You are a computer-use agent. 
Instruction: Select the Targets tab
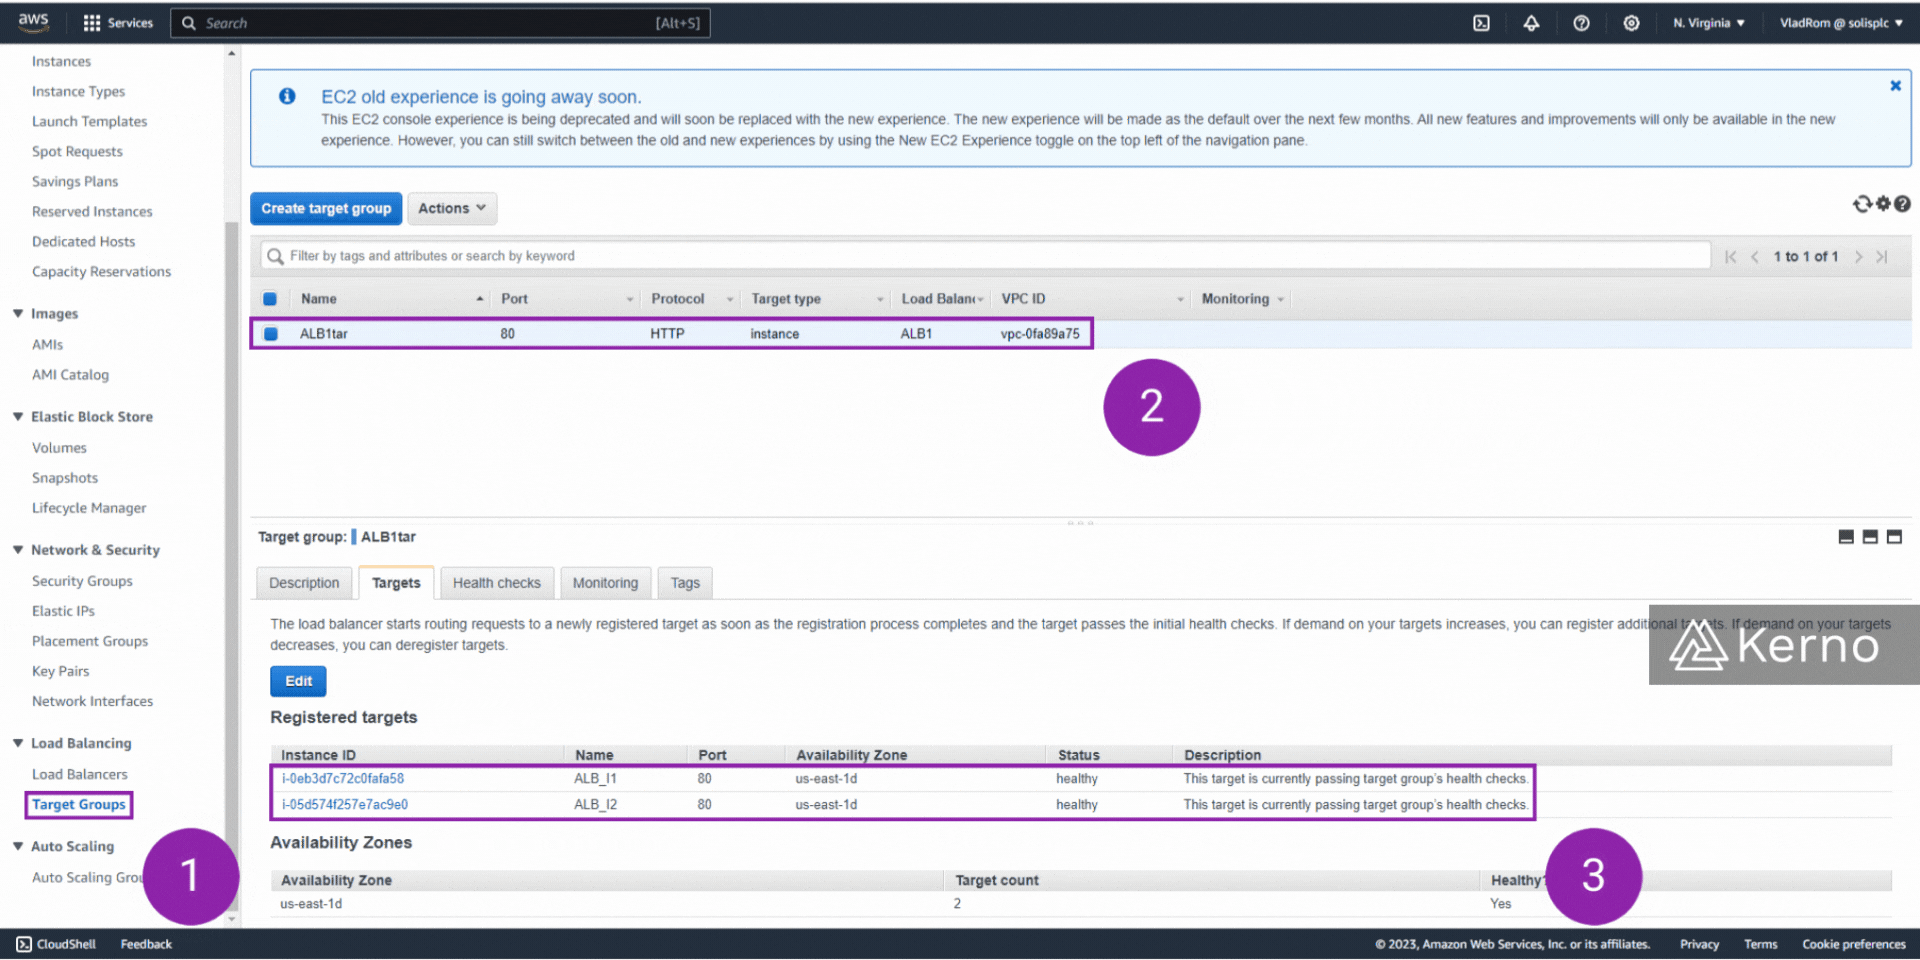[x=396, y=583]
